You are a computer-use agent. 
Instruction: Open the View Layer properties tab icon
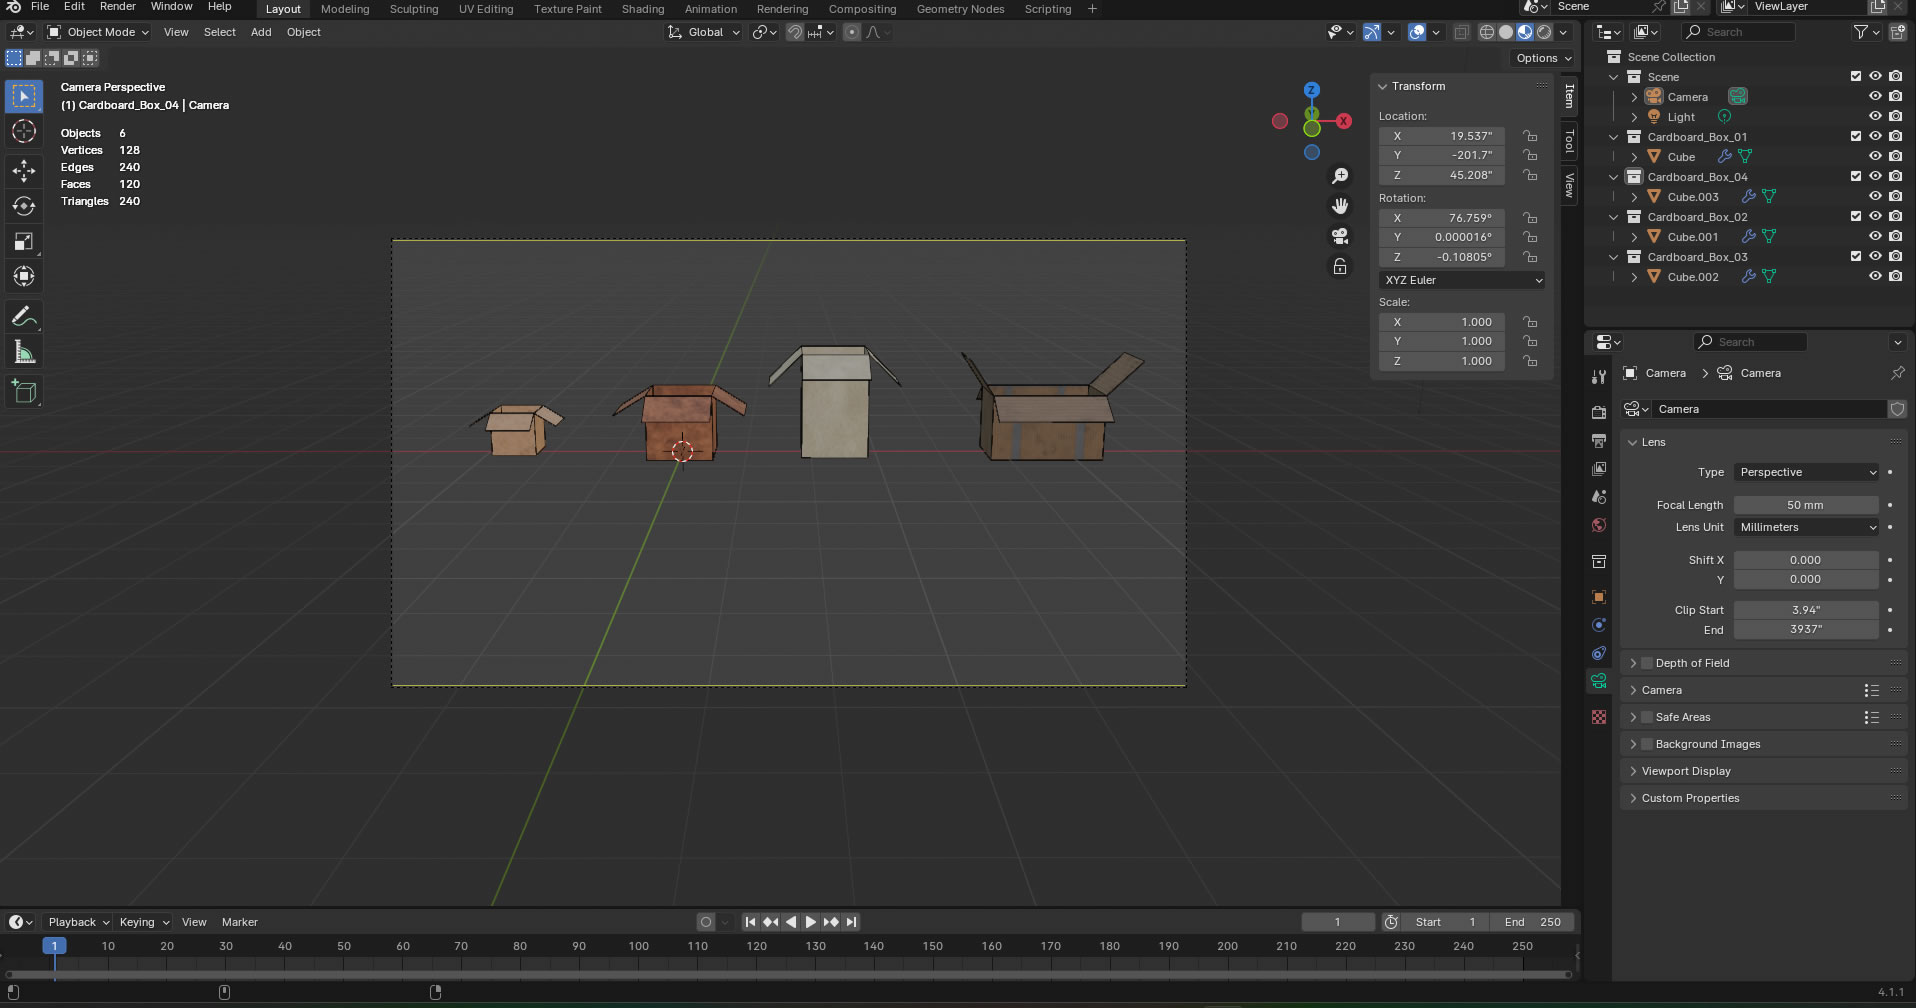1598,468
